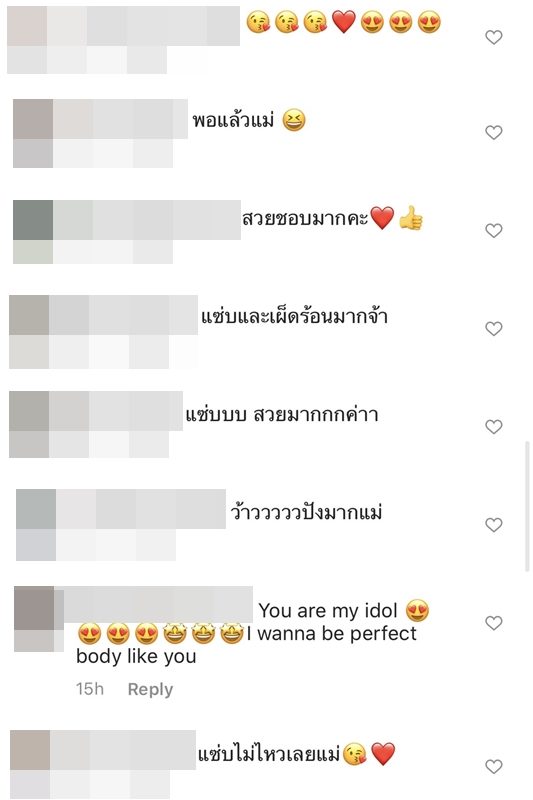This screenshot has height=800, width=533.
Task: Click the blurred username of the top emoji comment
Action: pos(143,26)
